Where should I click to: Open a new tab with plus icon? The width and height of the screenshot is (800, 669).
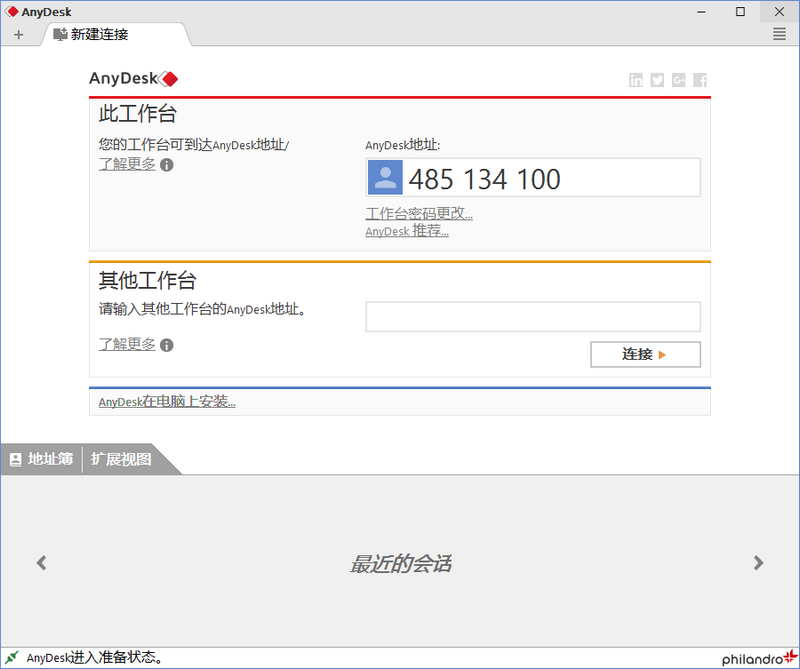tap(19, 35)
